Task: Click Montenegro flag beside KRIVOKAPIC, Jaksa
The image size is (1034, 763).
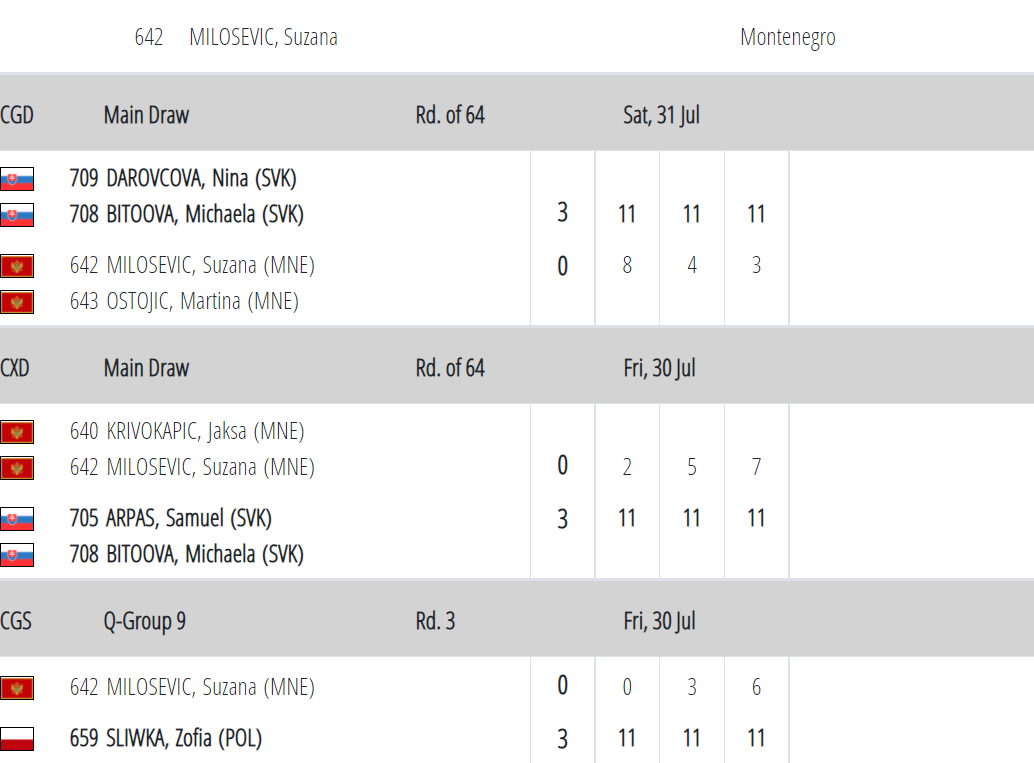Action: click(17, 432)
